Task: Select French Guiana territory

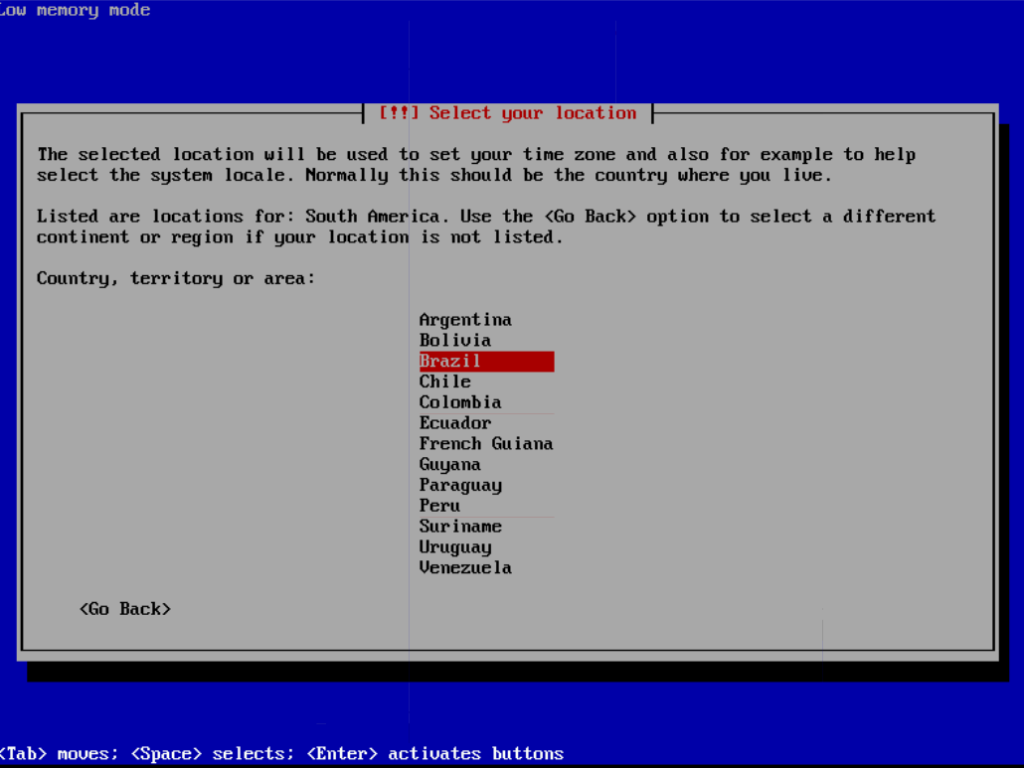Action: coord(486,443)
